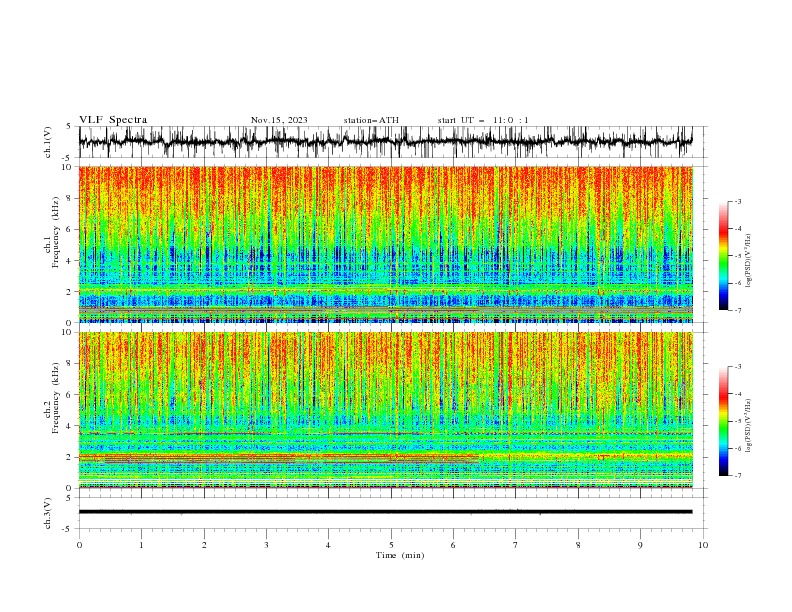Click the 'VLF Spectra' title text
The height and width of the screenshot is (612, 792).
coord(113,120)
